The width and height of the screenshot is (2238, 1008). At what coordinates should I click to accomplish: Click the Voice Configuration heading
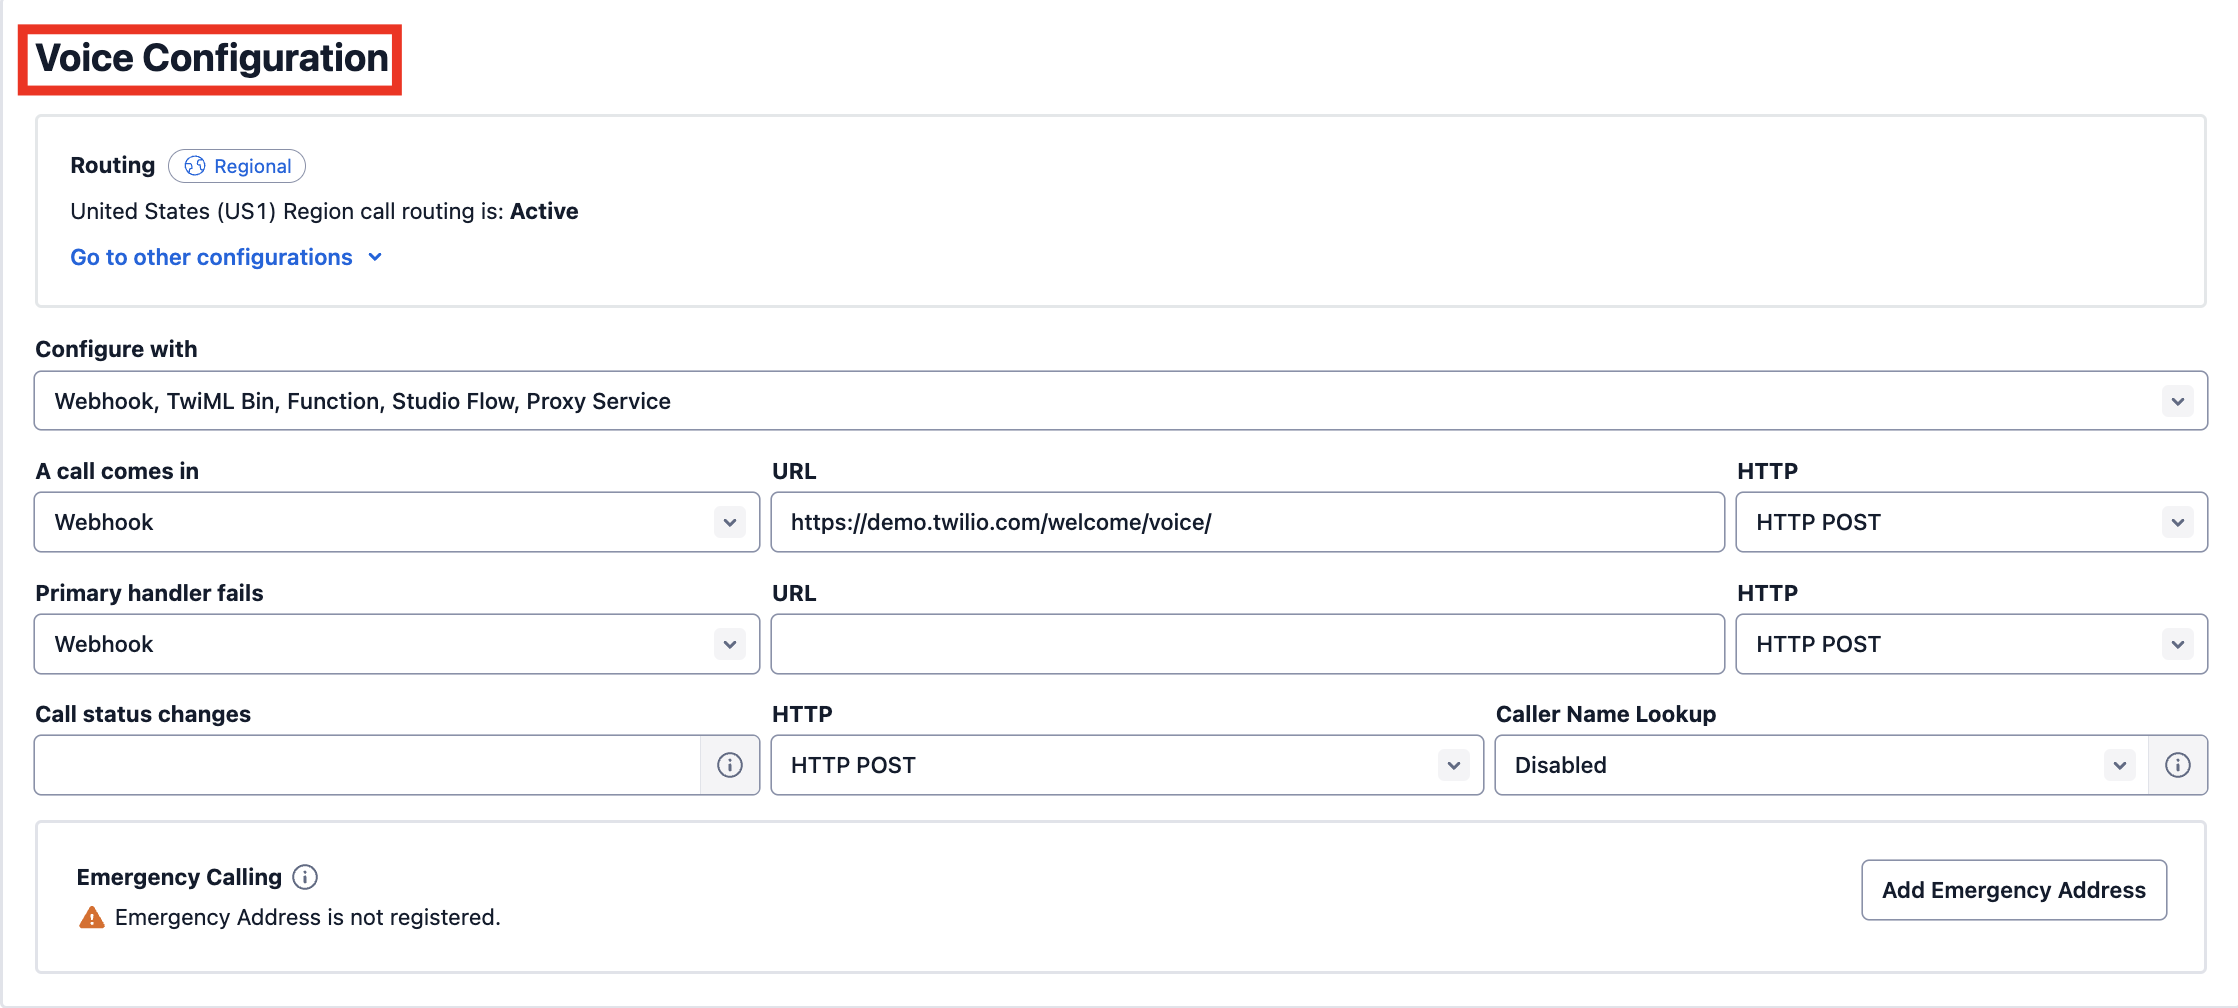tap(211, 58)
